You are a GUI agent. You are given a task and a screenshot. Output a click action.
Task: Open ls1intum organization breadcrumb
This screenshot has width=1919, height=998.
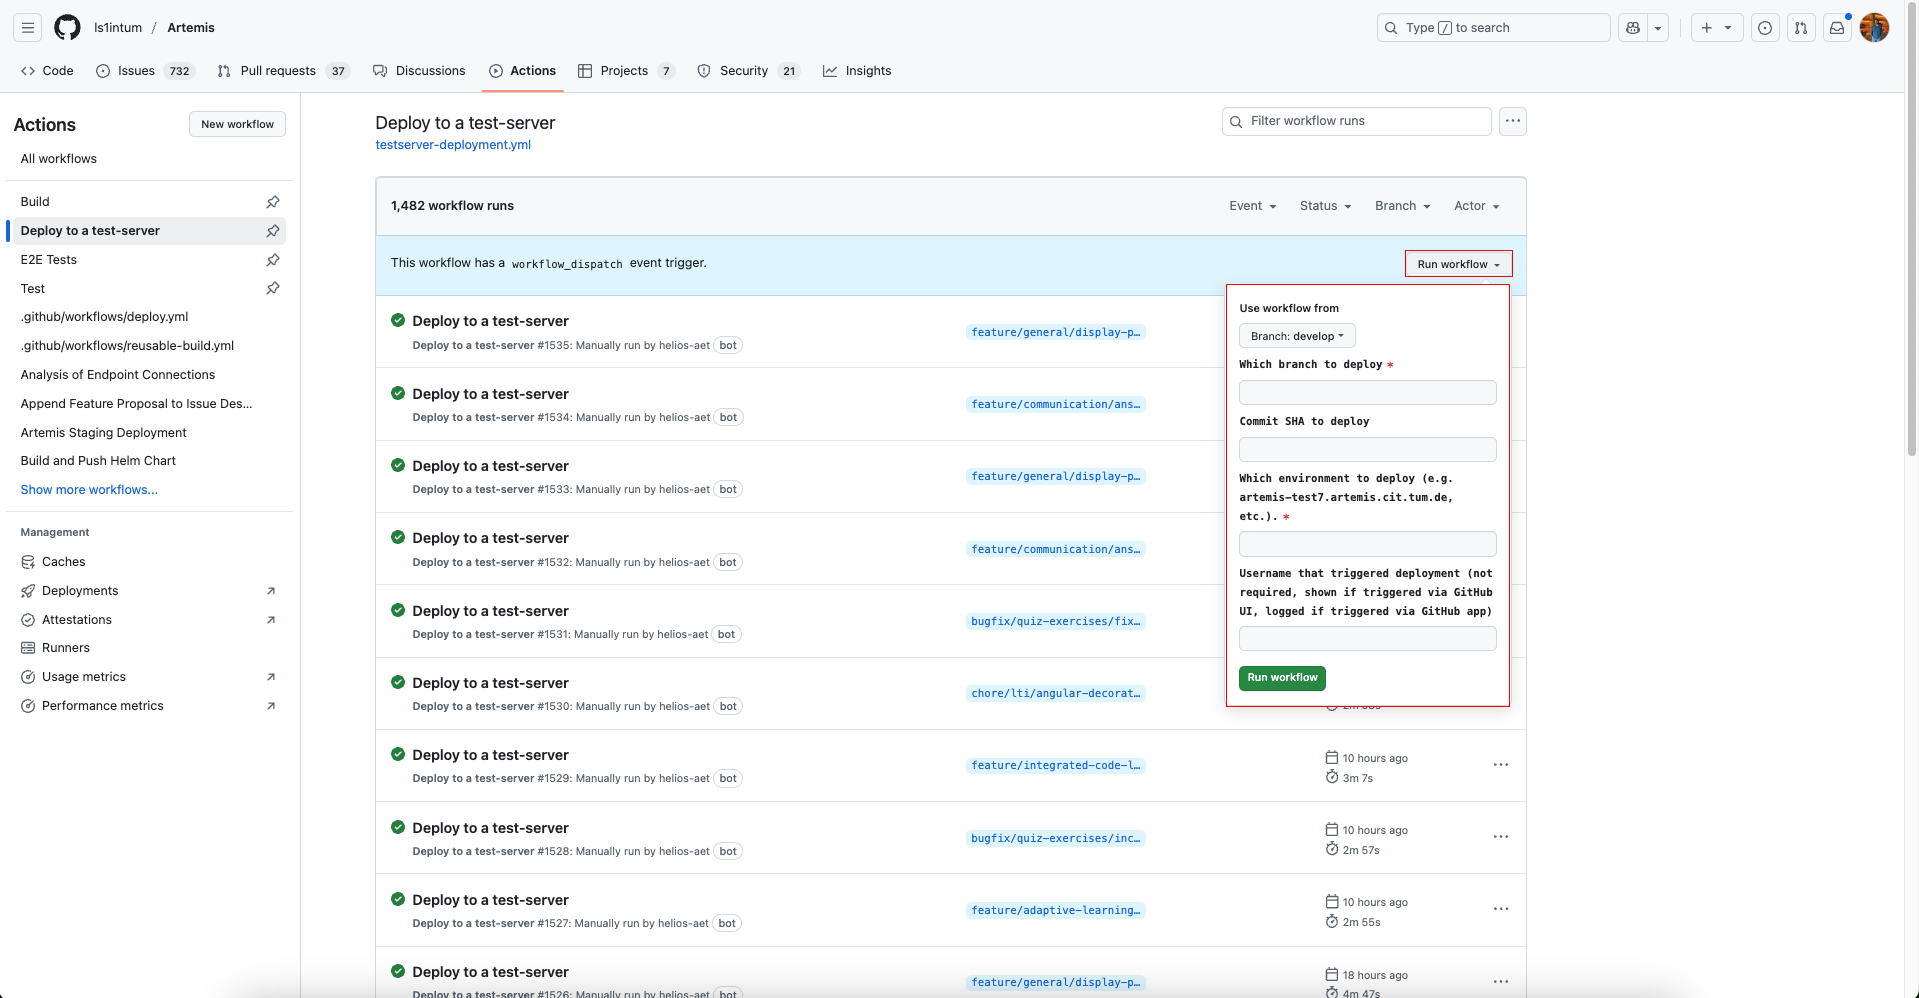pyautogui.click(x=118, y=28)
